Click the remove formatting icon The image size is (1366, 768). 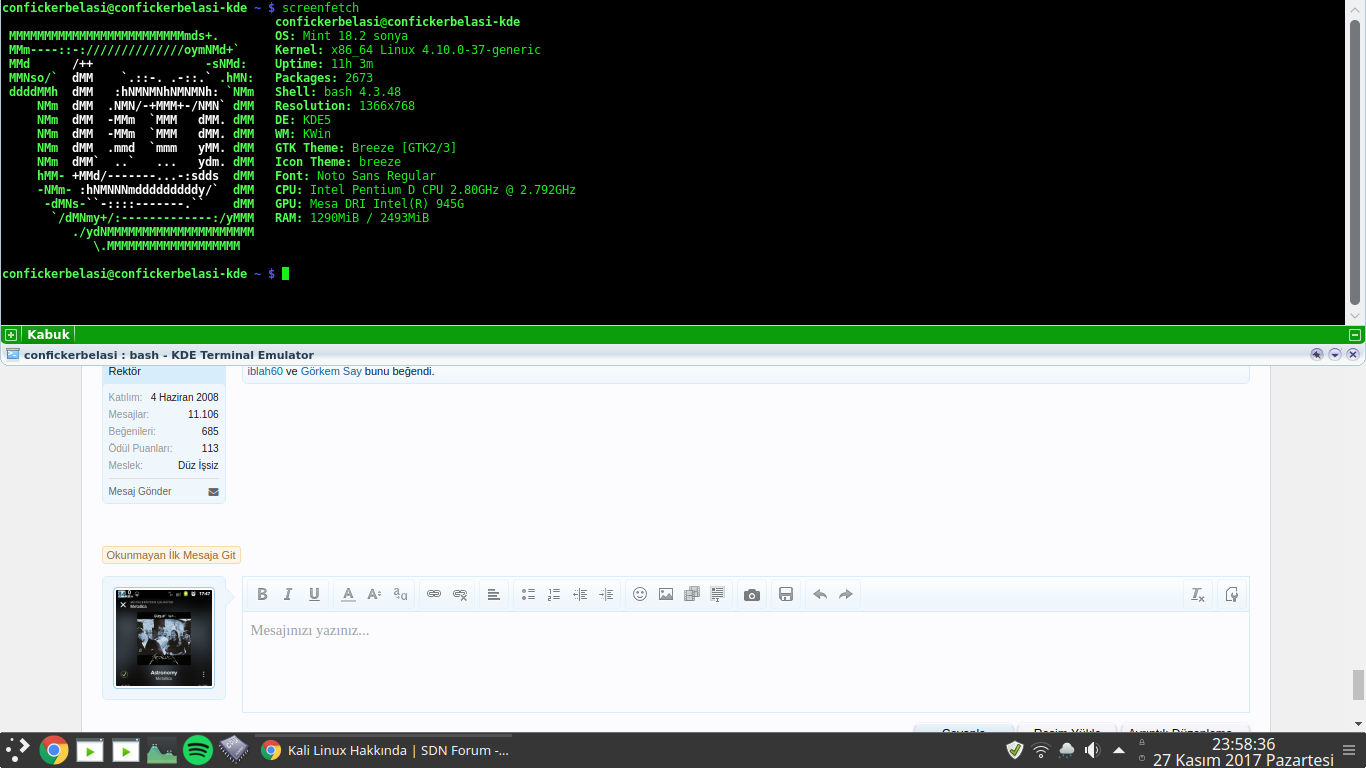tap(1197, 594)
